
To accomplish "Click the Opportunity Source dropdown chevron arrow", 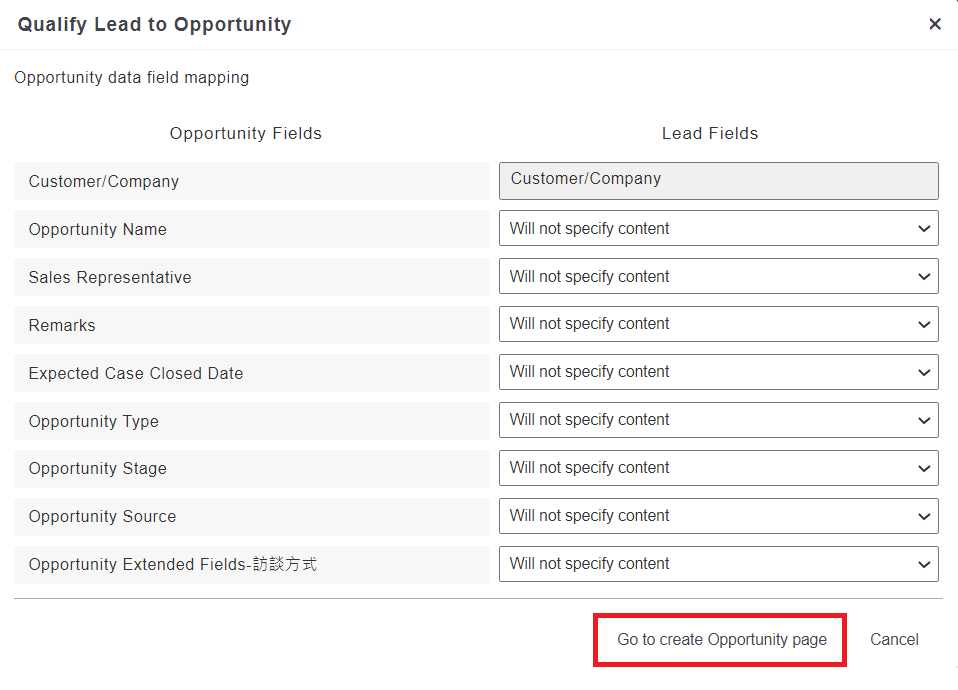I will point(923,516).
